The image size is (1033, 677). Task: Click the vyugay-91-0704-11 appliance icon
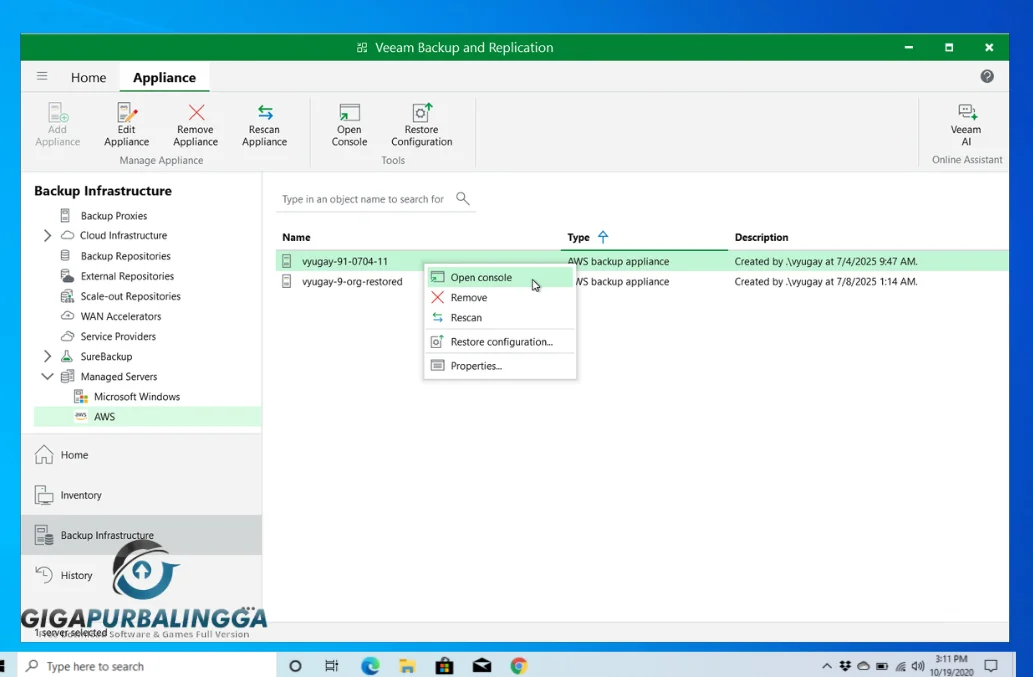pos(287,261)
